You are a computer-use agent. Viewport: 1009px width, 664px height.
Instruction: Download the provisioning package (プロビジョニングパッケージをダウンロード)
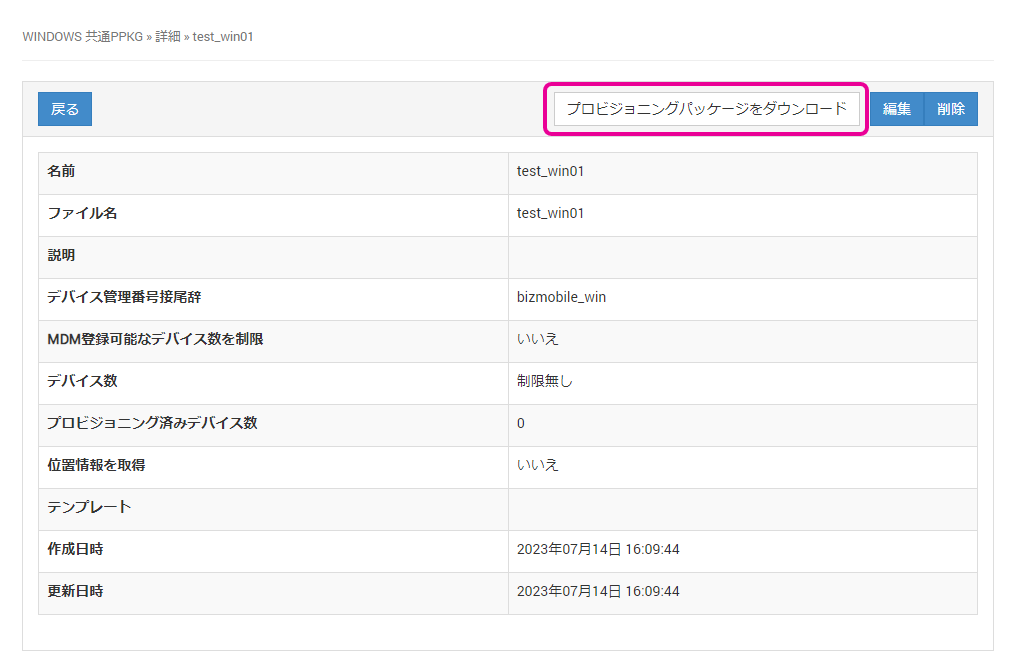point(706,109)
